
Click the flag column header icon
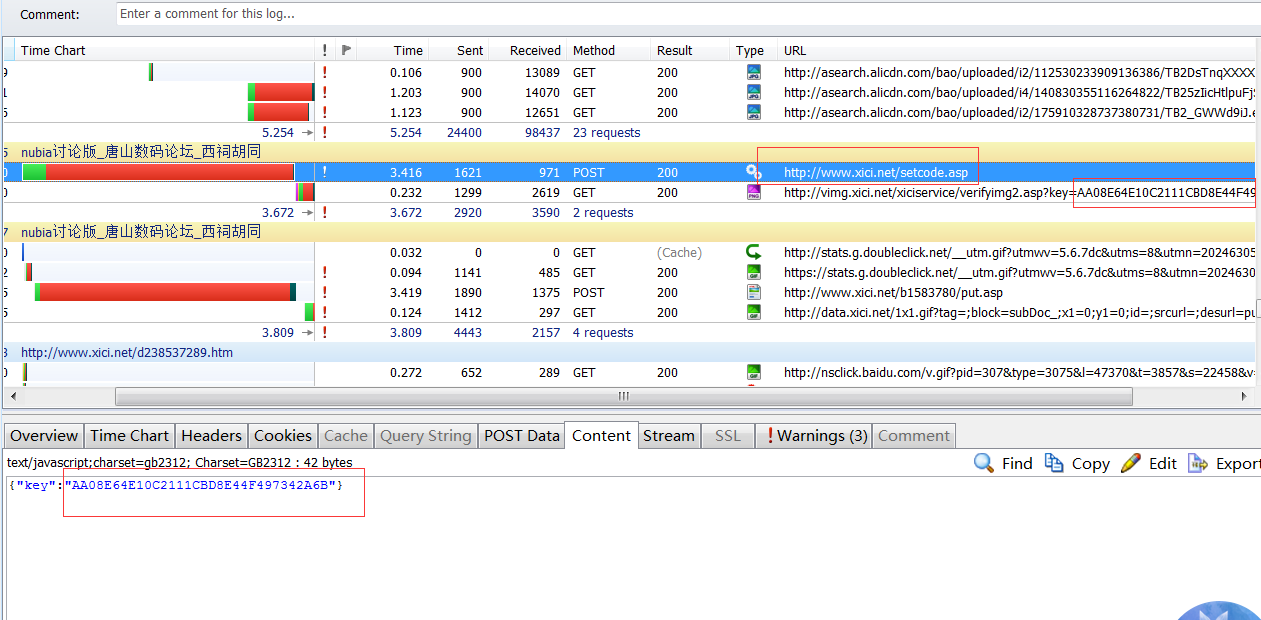pyautogui.click(x=346, y=50)
